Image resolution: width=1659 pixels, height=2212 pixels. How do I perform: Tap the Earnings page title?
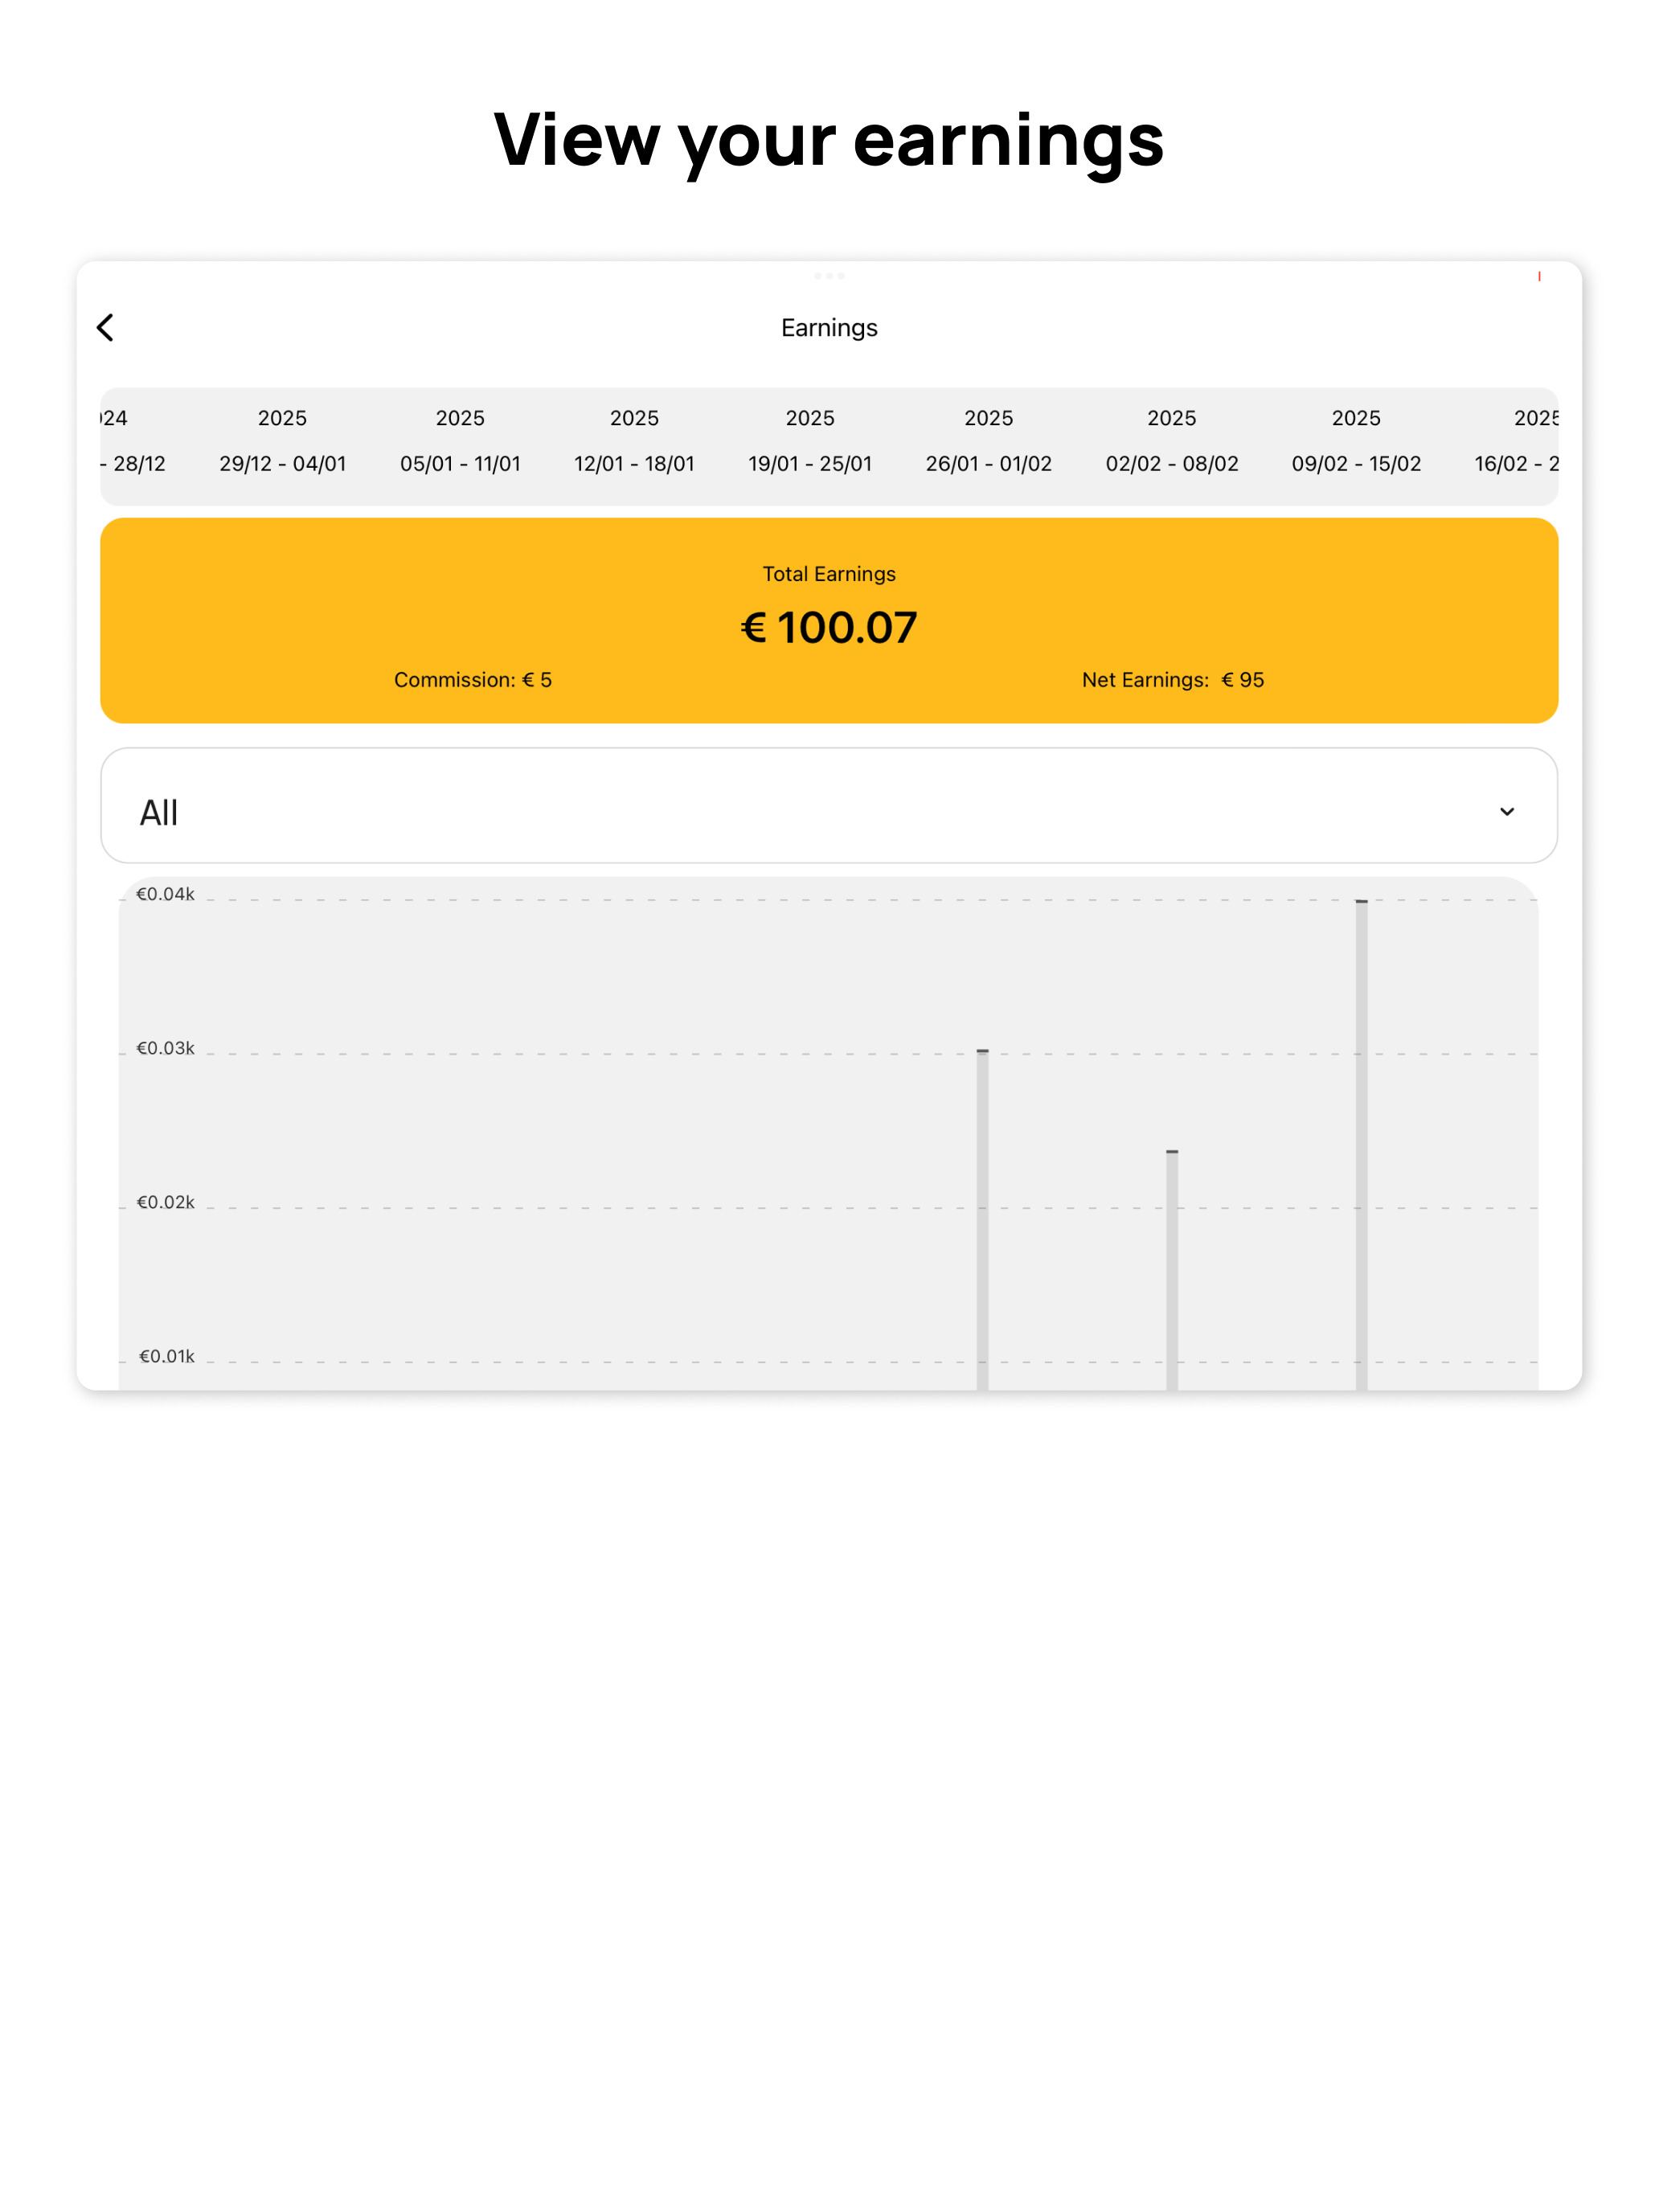(829, 328)
